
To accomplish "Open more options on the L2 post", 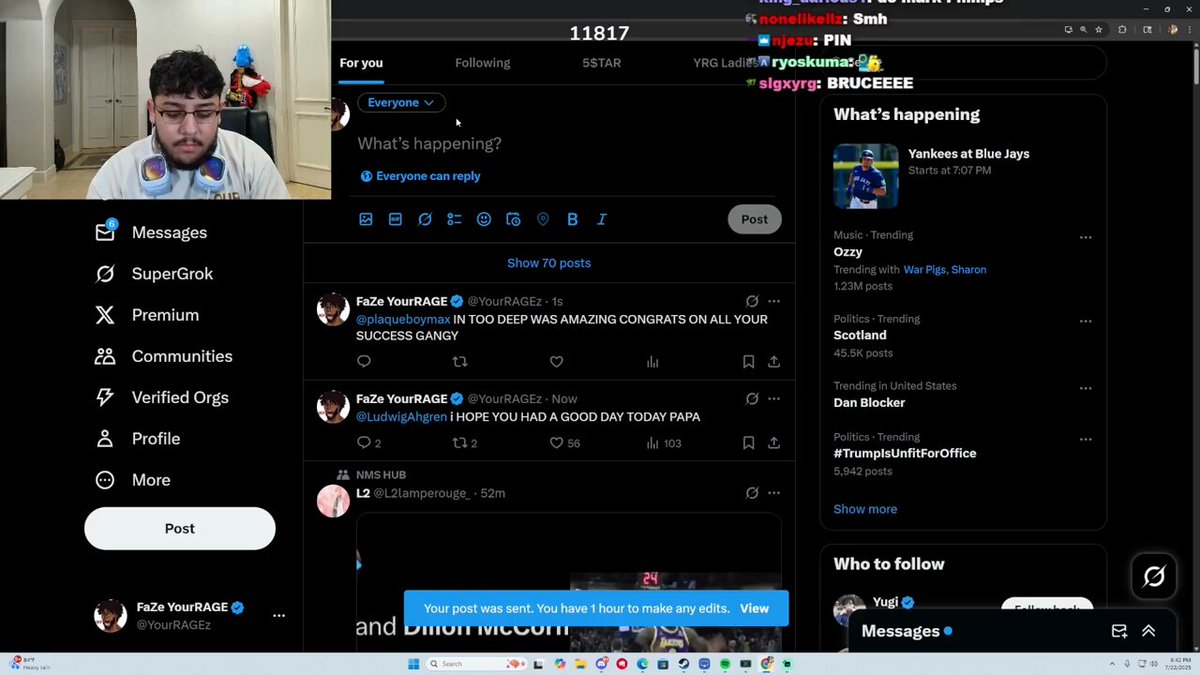I will [774, 493].
